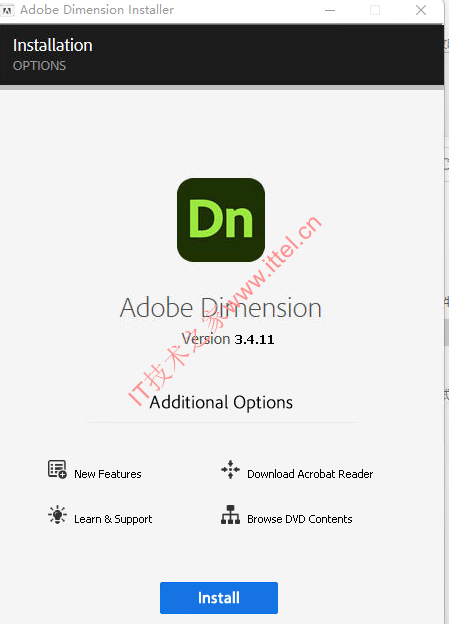
Task: Click the Version 3.4.11 label
Action: (228, 339)
